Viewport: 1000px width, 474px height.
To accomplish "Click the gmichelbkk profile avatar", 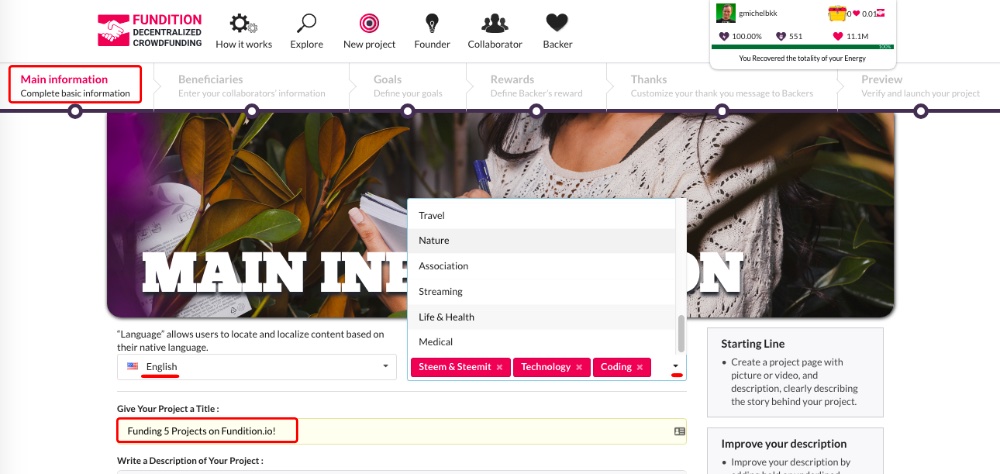I will pos(726,13).
